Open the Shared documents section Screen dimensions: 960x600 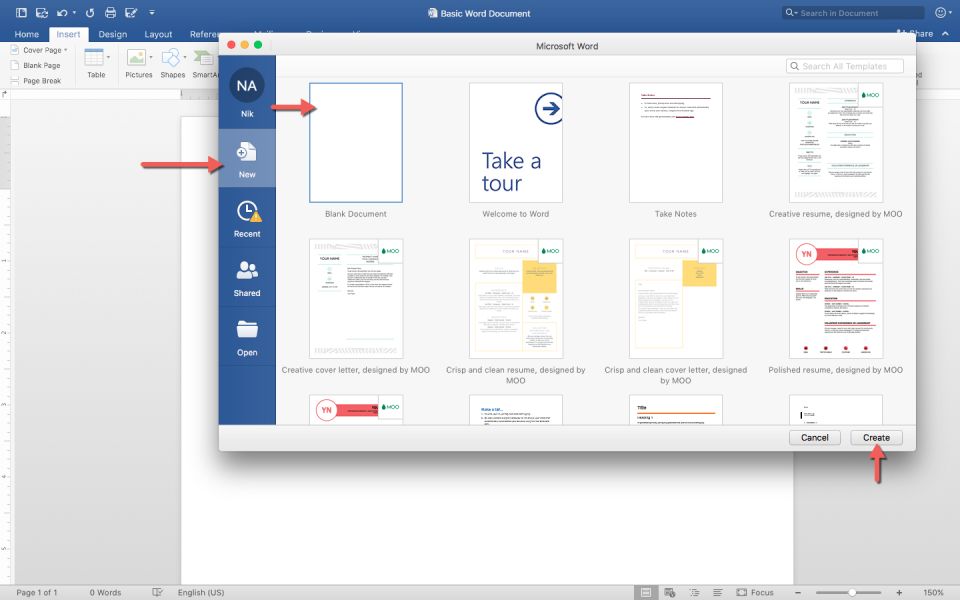point(246,277)
